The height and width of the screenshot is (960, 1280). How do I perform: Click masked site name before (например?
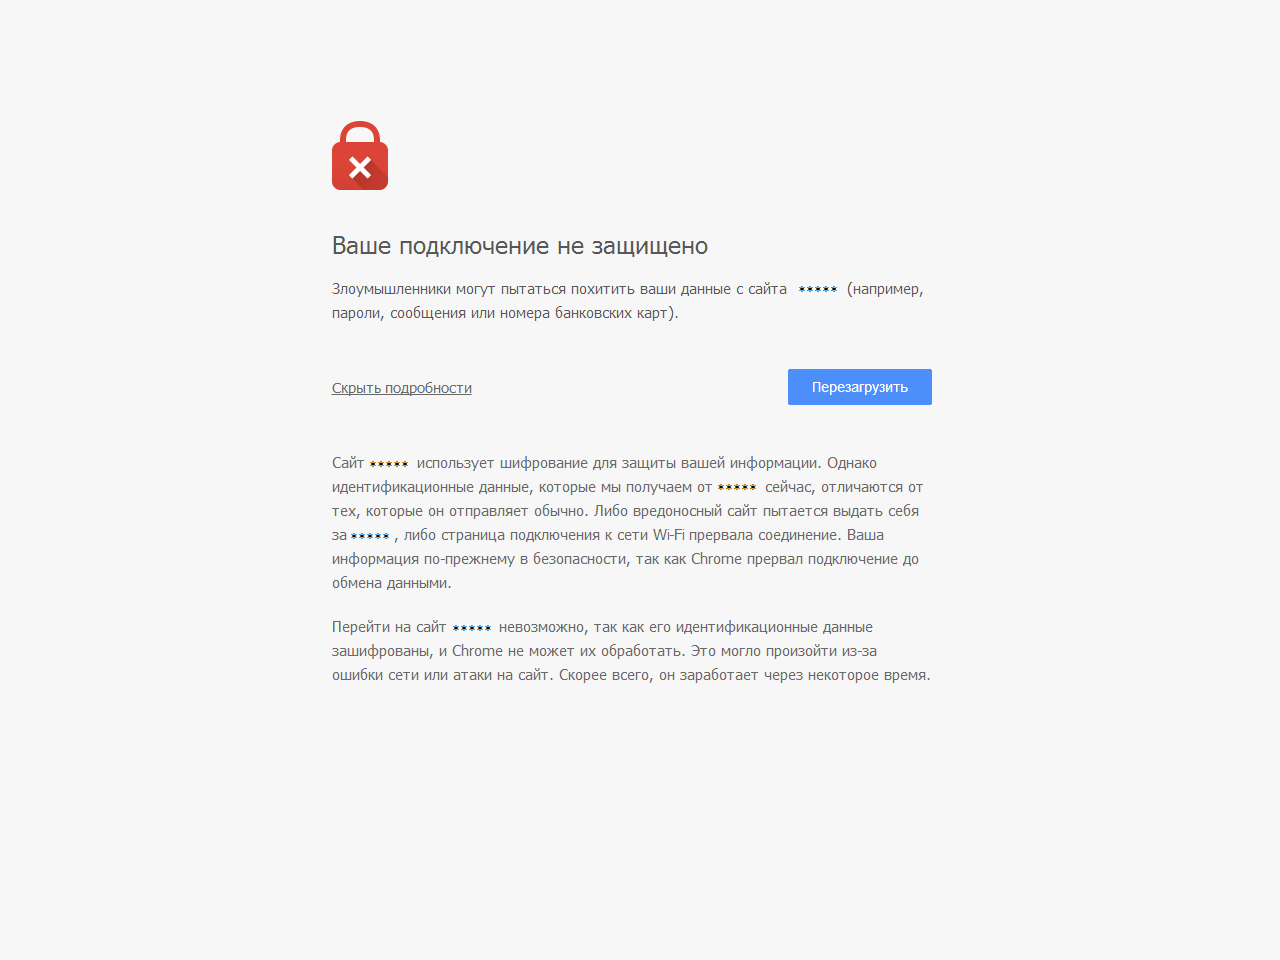click(818, 290)
